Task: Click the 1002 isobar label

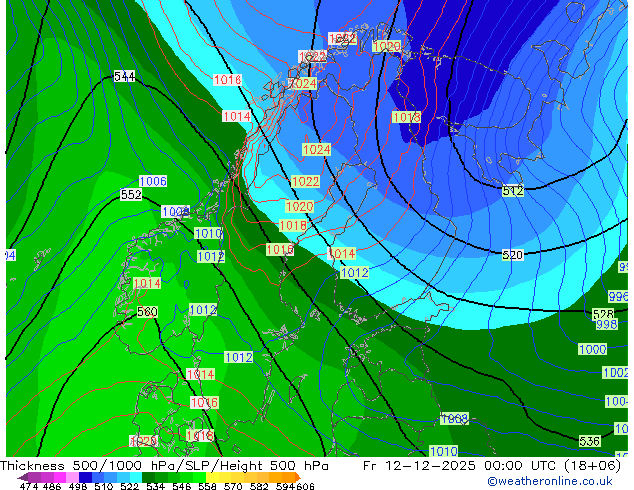Action: pos(615,372)
